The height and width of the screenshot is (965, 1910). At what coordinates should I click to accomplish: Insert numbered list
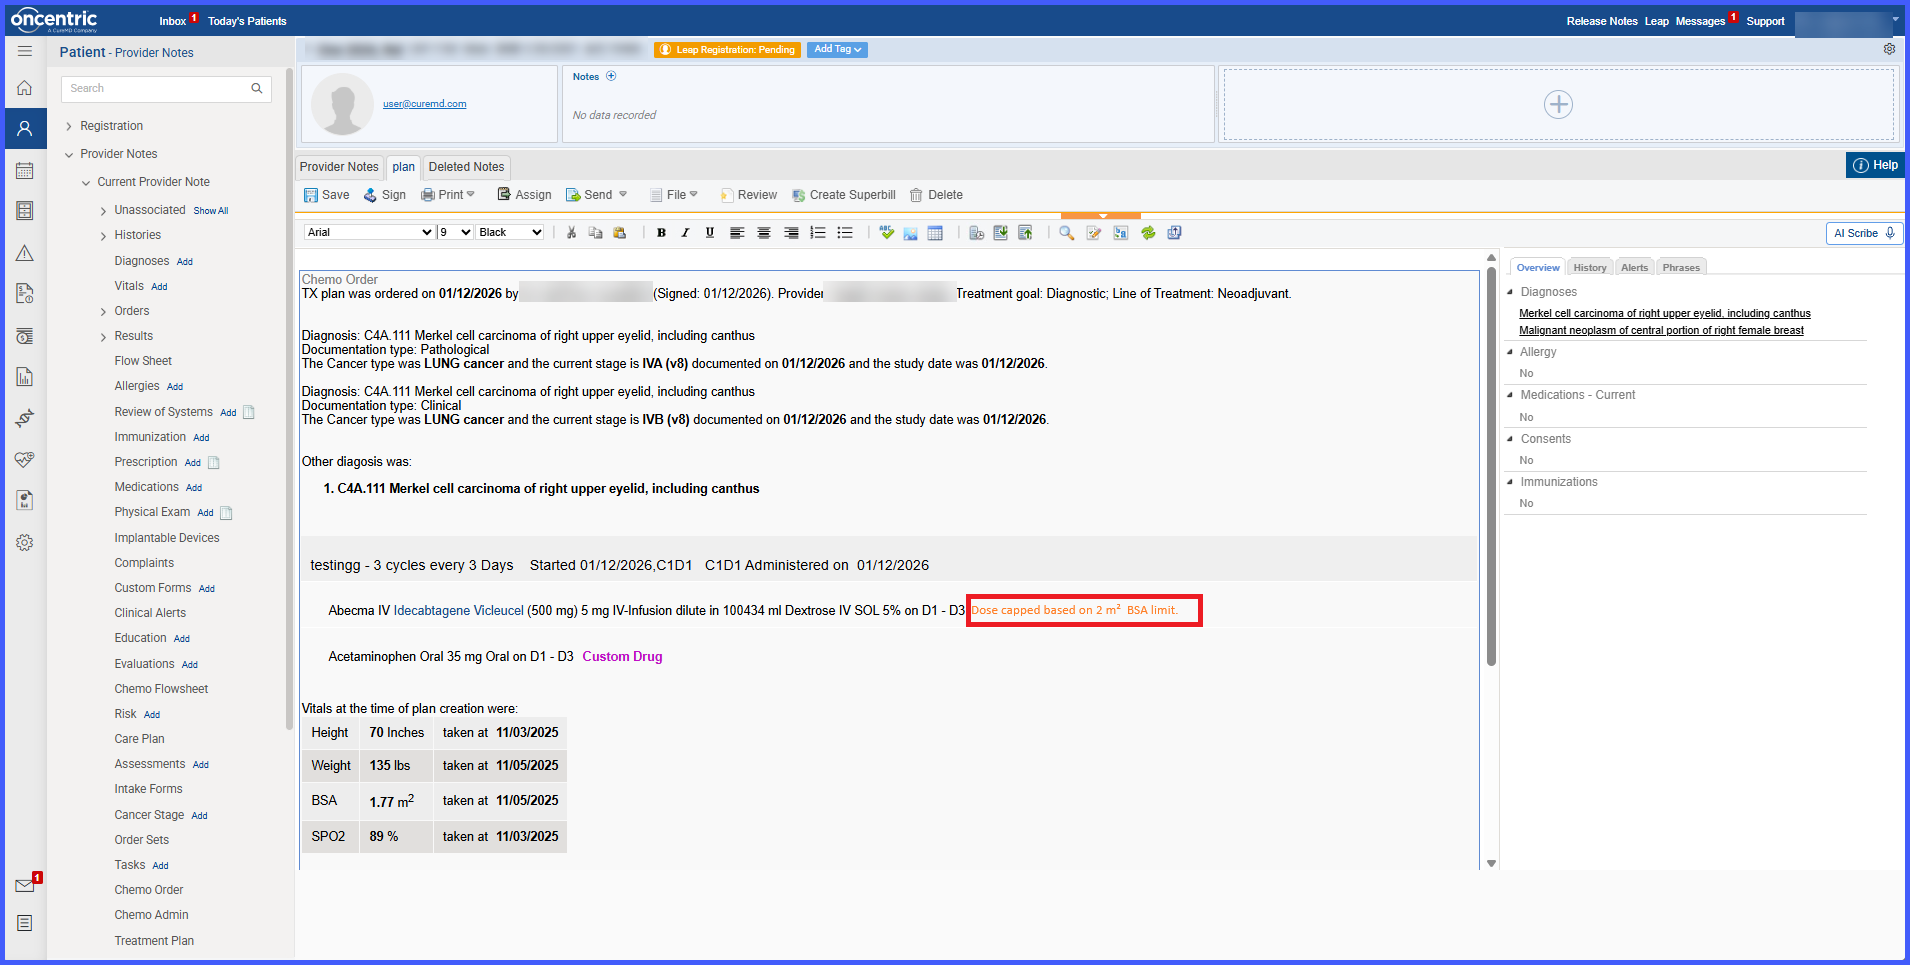point(818,233)
